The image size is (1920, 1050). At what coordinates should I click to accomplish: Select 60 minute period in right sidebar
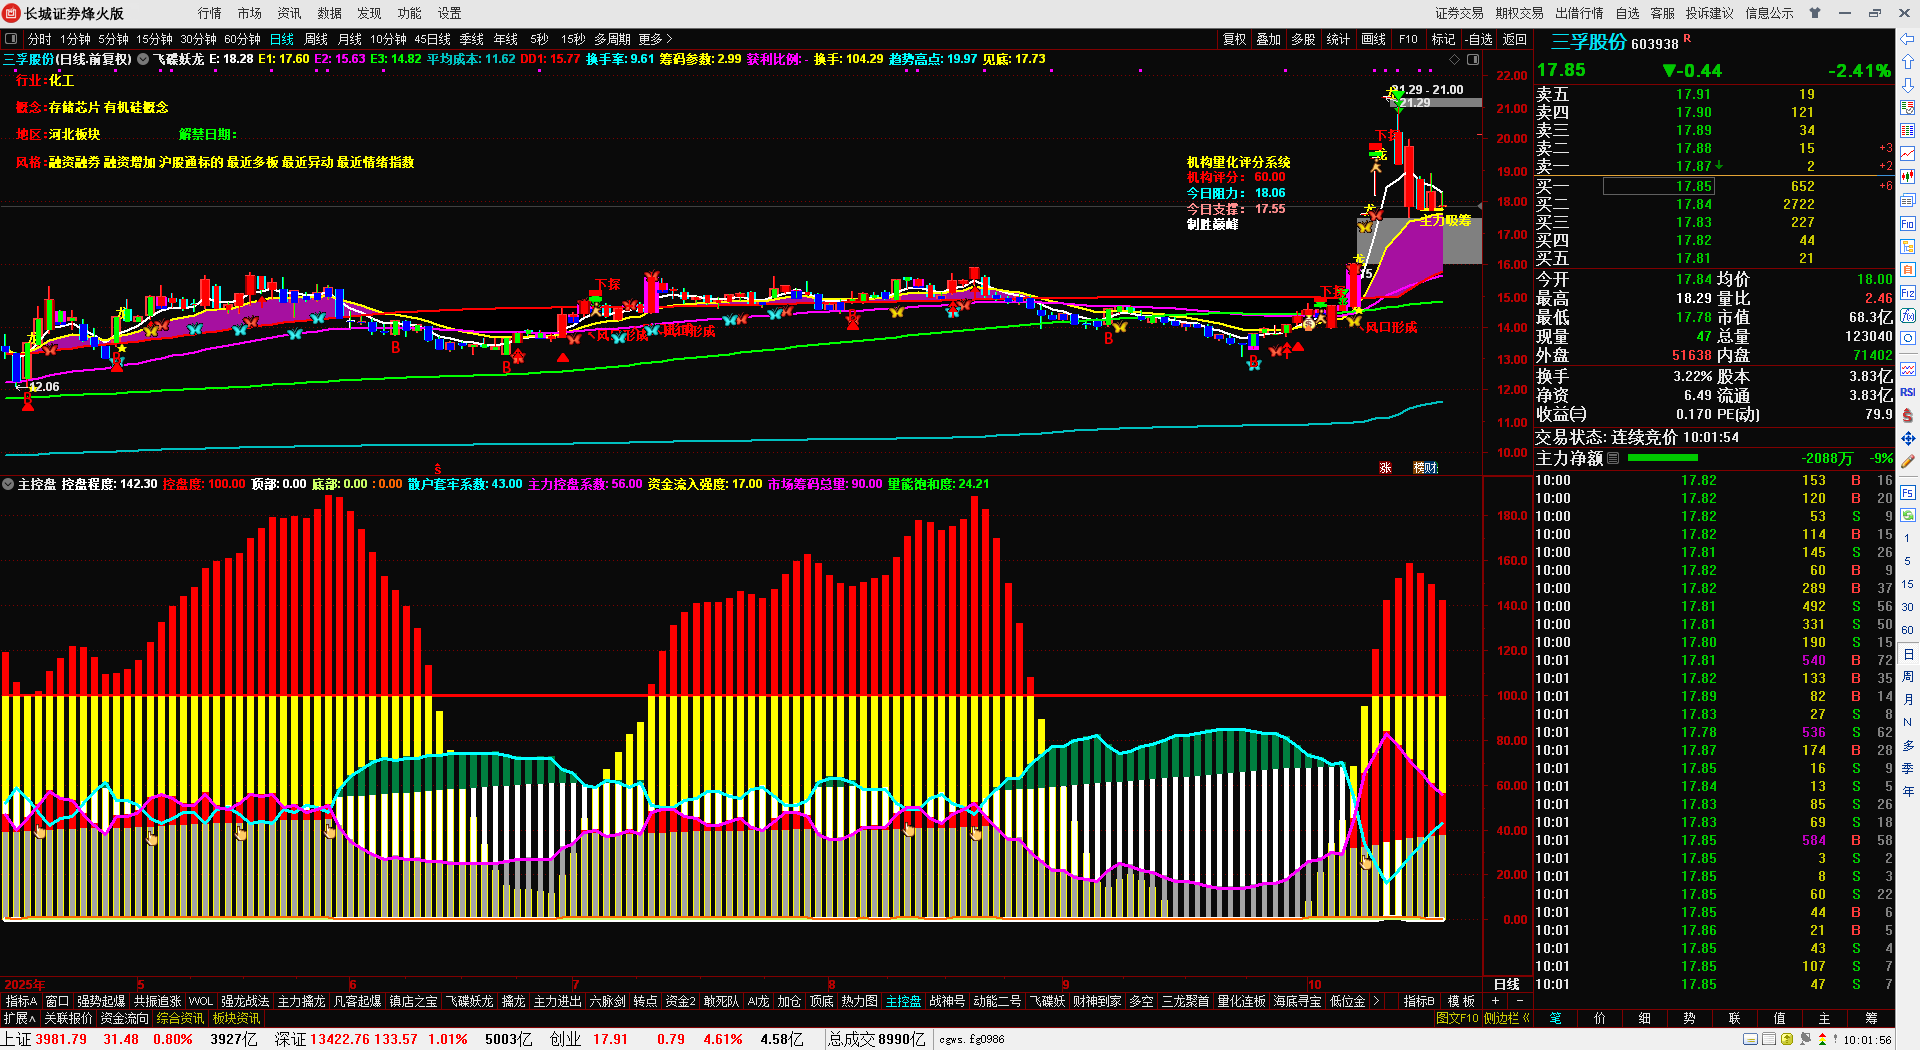pos(1908,630)
